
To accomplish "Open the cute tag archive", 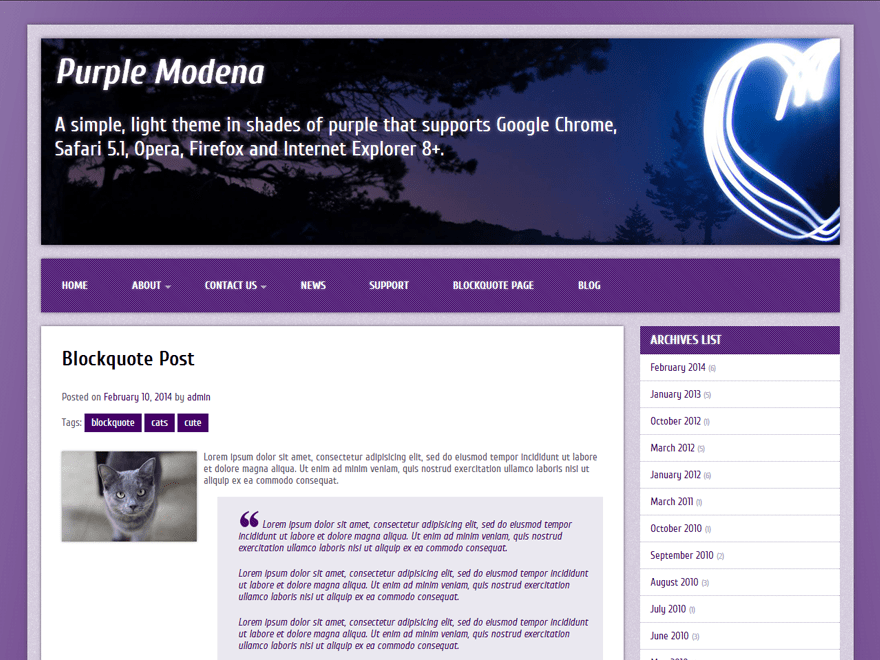I will click(192, 422).
